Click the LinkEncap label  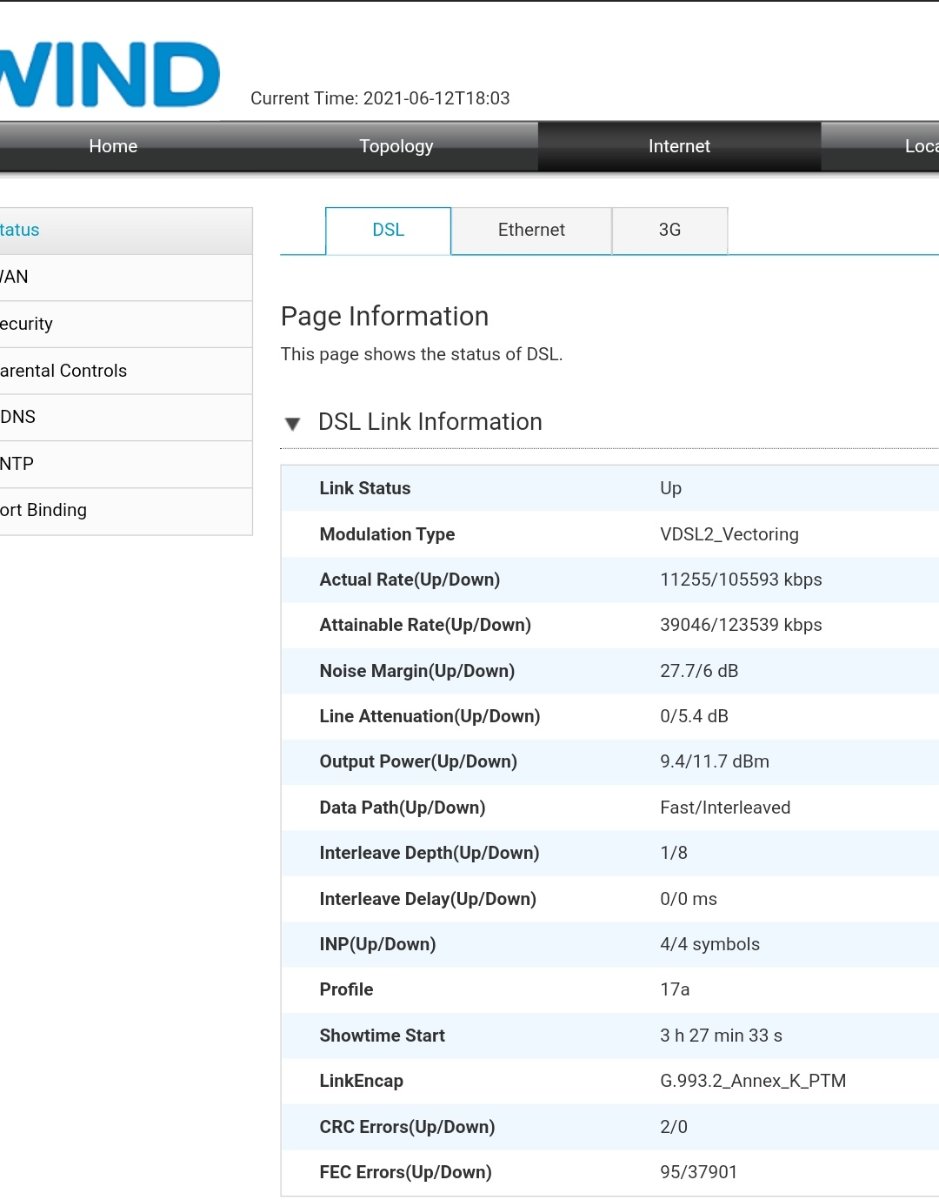pyautogui.click(x=361, y=1081)
